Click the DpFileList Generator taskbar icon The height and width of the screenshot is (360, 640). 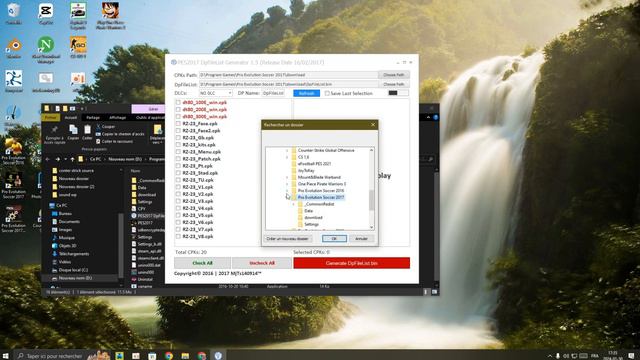(x=218, y=356)
